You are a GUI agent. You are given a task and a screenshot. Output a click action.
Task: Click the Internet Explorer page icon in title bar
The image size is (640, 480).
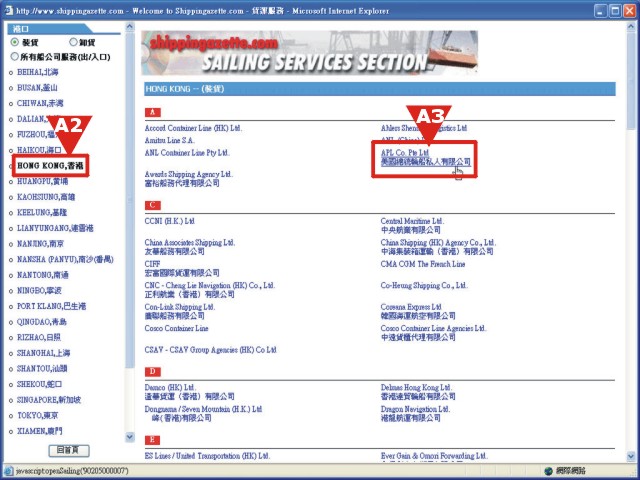[8, 10]
